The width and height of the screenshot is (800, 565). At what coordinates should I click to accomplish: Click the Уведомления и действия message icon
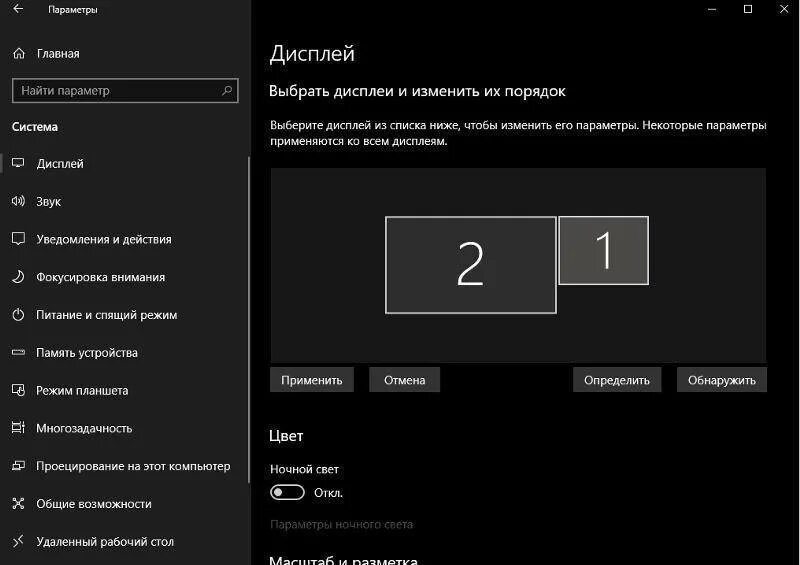(x=18, y=238)
